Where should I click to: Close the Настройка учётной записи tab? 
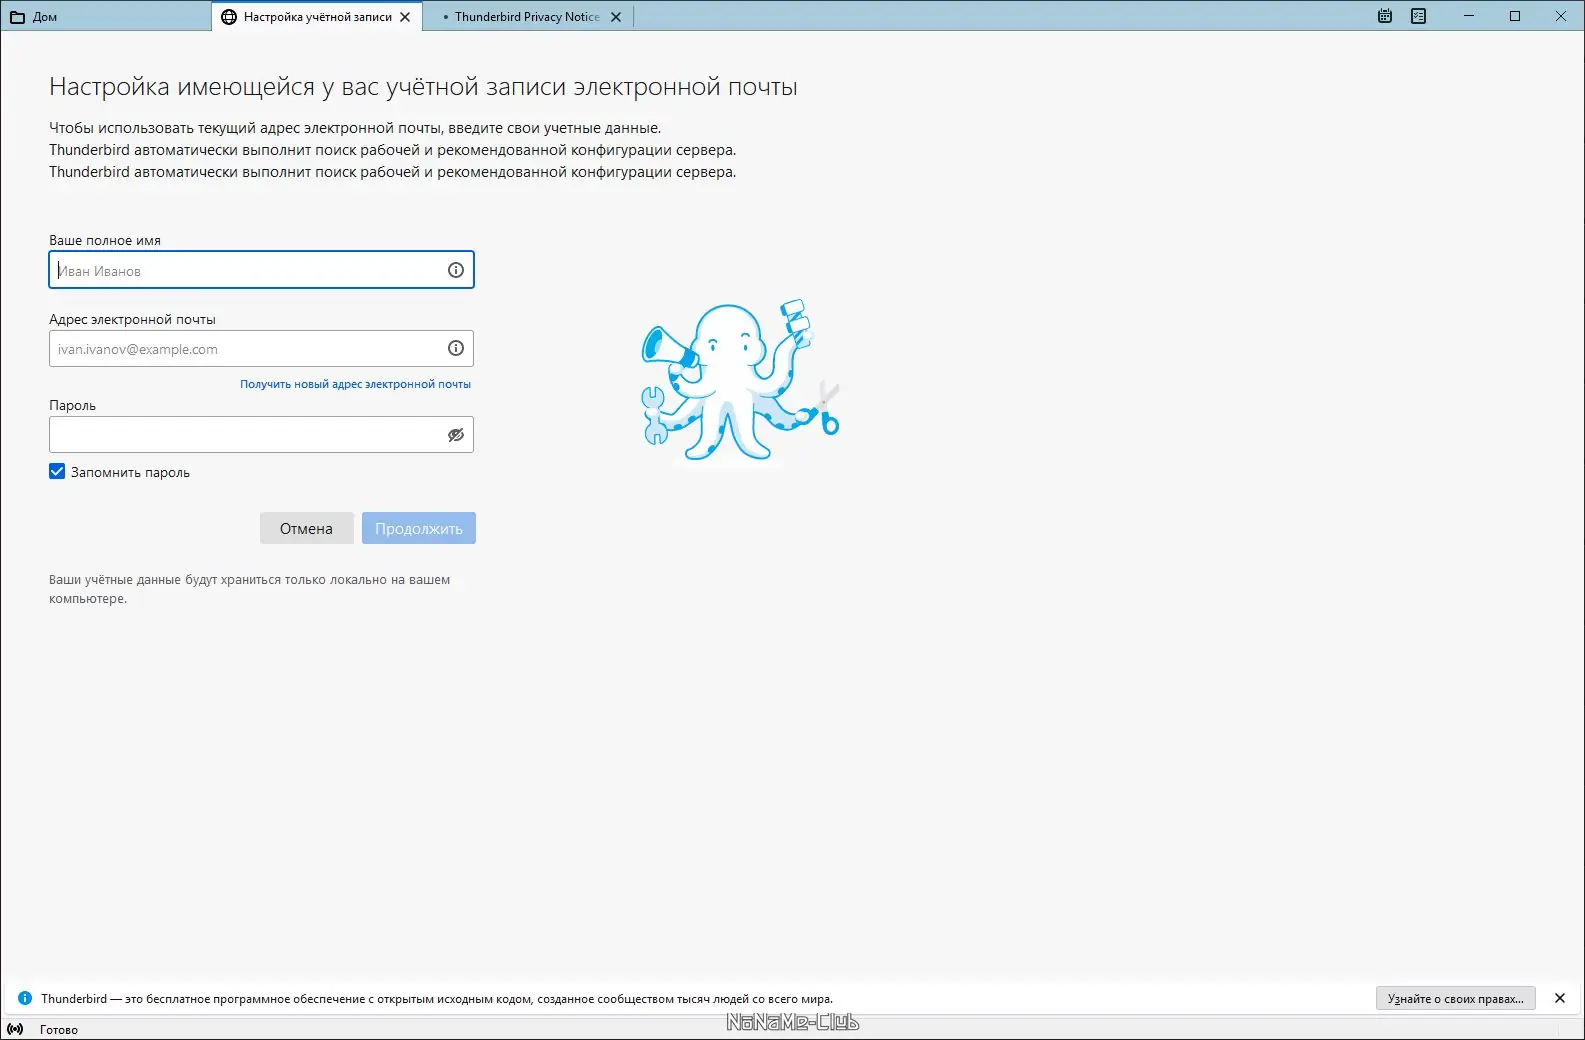point(405,17)
